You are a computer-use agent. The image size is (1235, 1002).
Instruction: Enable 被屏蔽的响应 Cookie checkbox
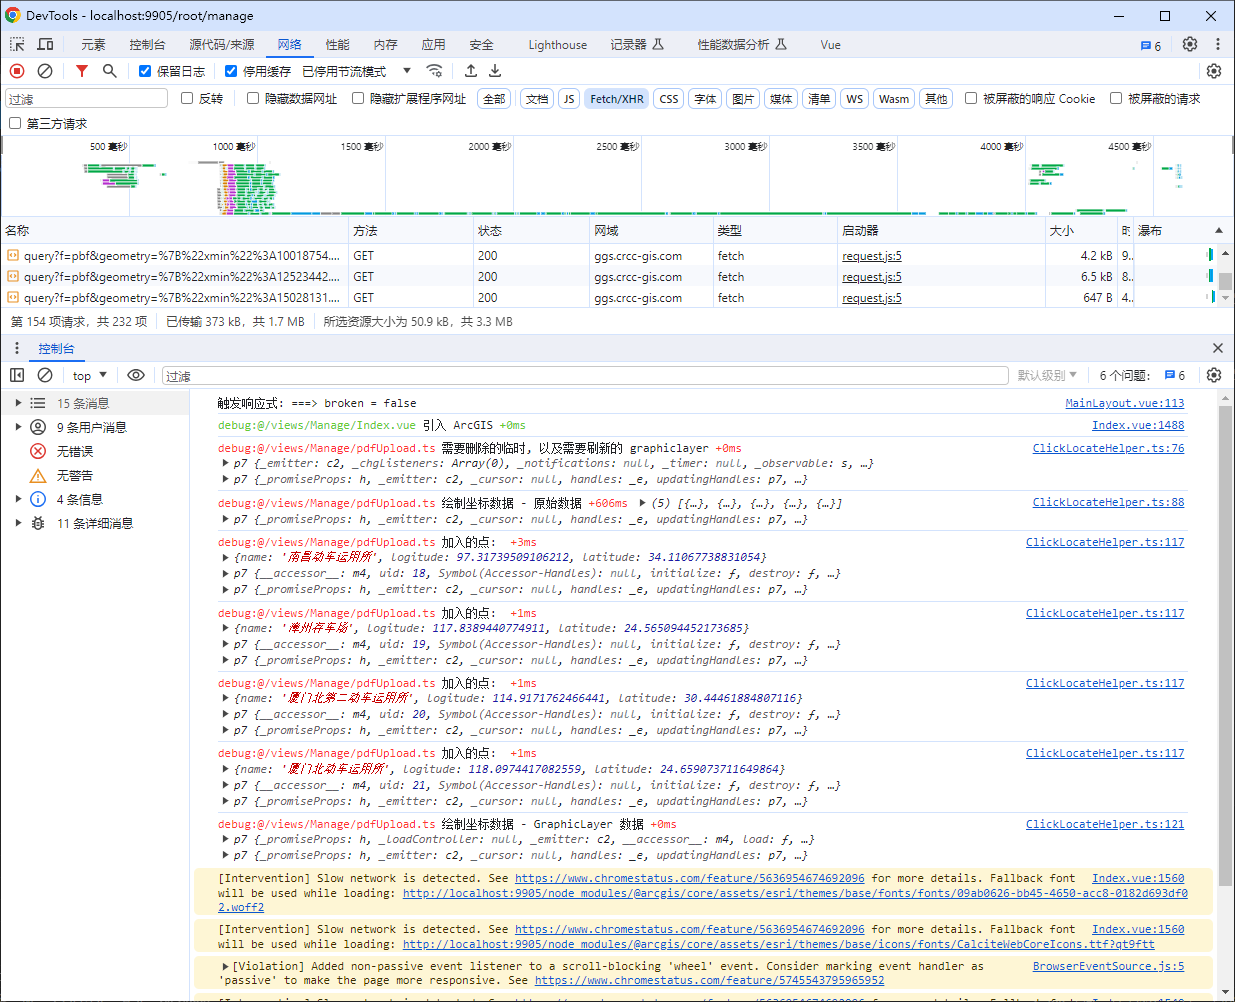[971, 98]
